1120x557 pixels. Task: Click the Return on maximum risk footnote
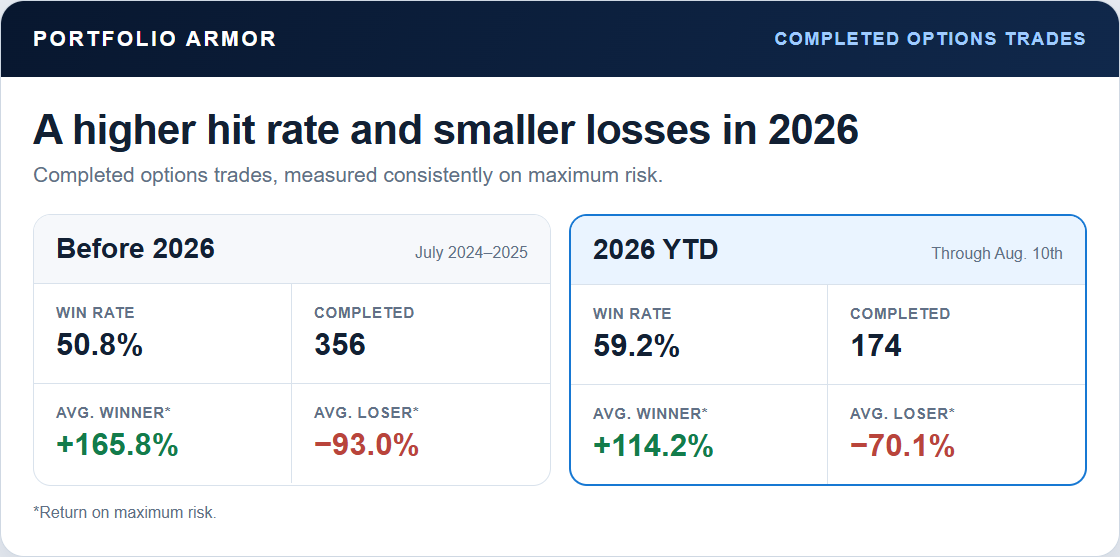coord(124,512)
